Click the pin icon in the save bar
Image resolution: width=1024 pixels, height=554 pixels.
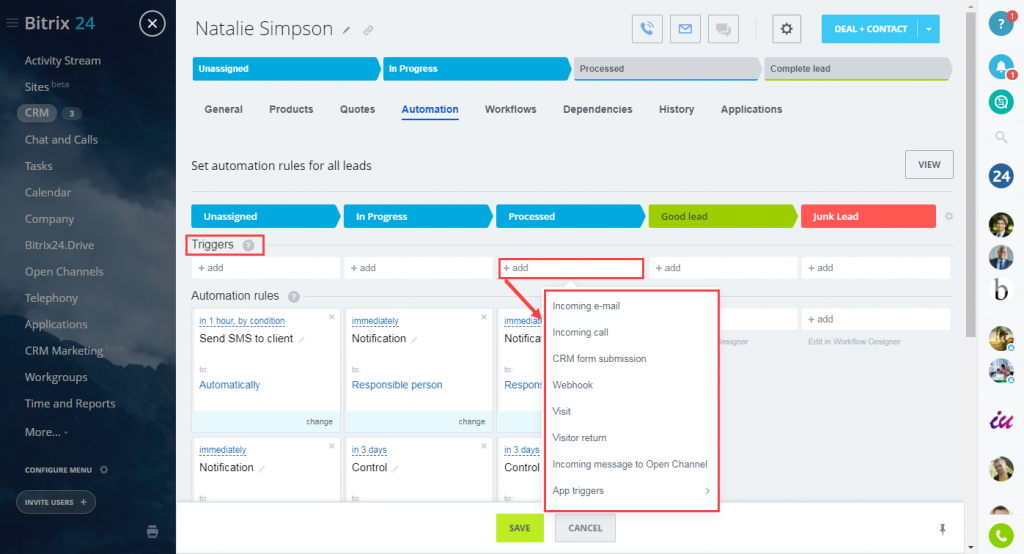[942, 529]
